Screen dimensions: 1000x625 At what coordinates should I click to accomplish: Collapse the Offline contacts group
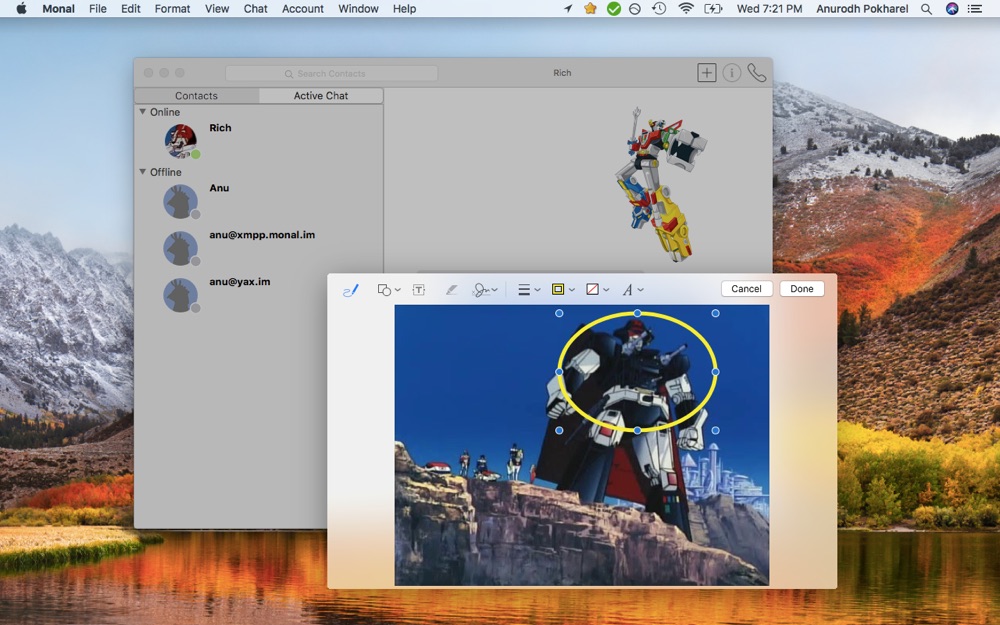(143, 172)
